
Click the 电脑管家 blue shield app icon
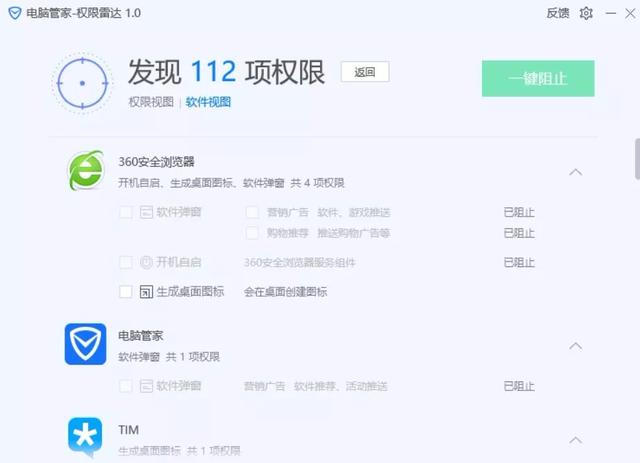[x=85, y=344]
